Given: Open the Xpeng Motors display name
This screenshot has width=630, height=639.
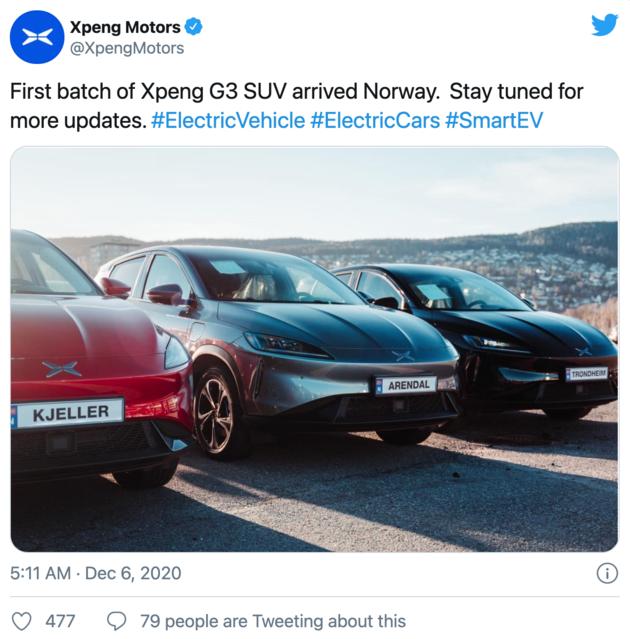Looking at the screenshot, I should (x=125, y=27).
